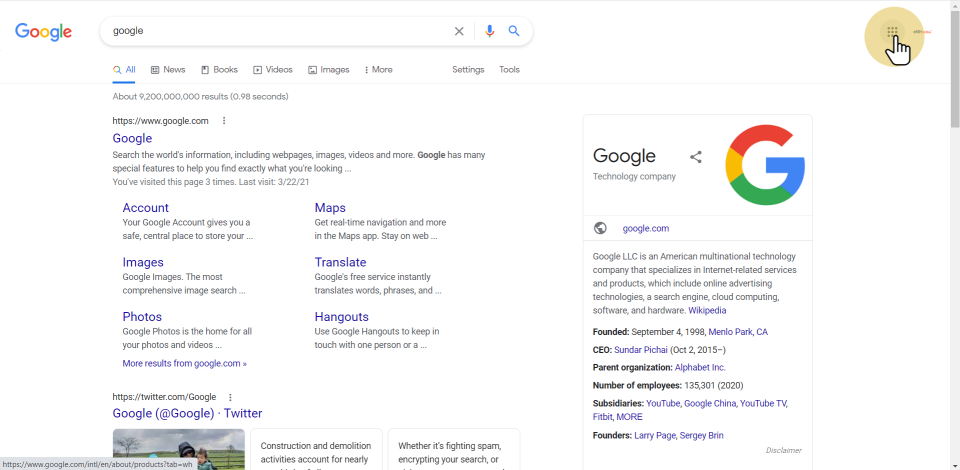Click the Google logo in the header

(x=43, y=32)
